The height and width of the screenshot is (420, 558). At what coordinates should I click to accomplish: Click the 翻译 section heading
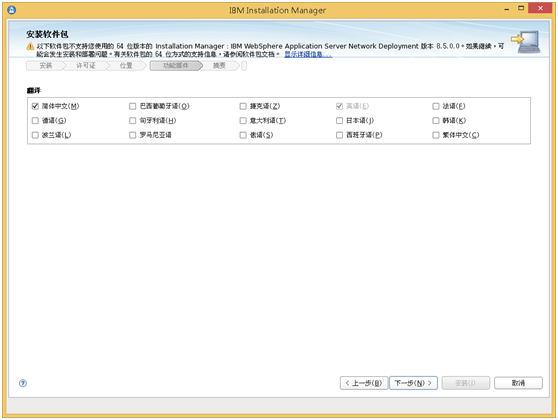(34, 90)
